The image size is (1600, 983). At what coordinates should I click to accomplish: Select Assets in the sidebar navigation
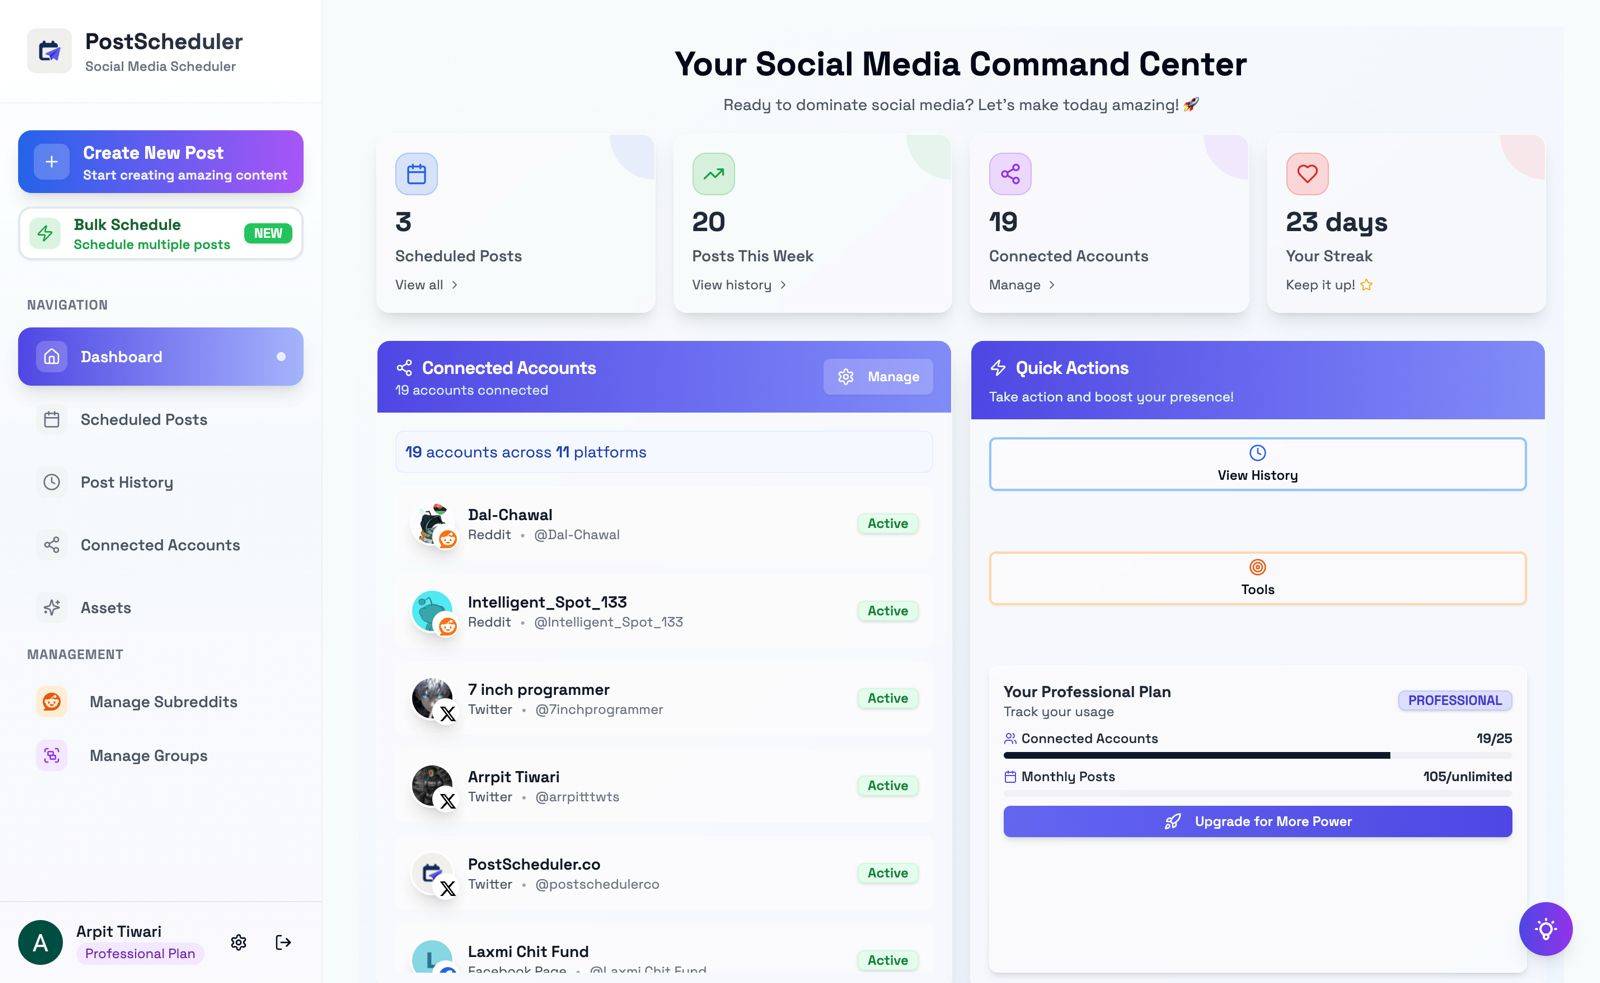tap(105, 608)
